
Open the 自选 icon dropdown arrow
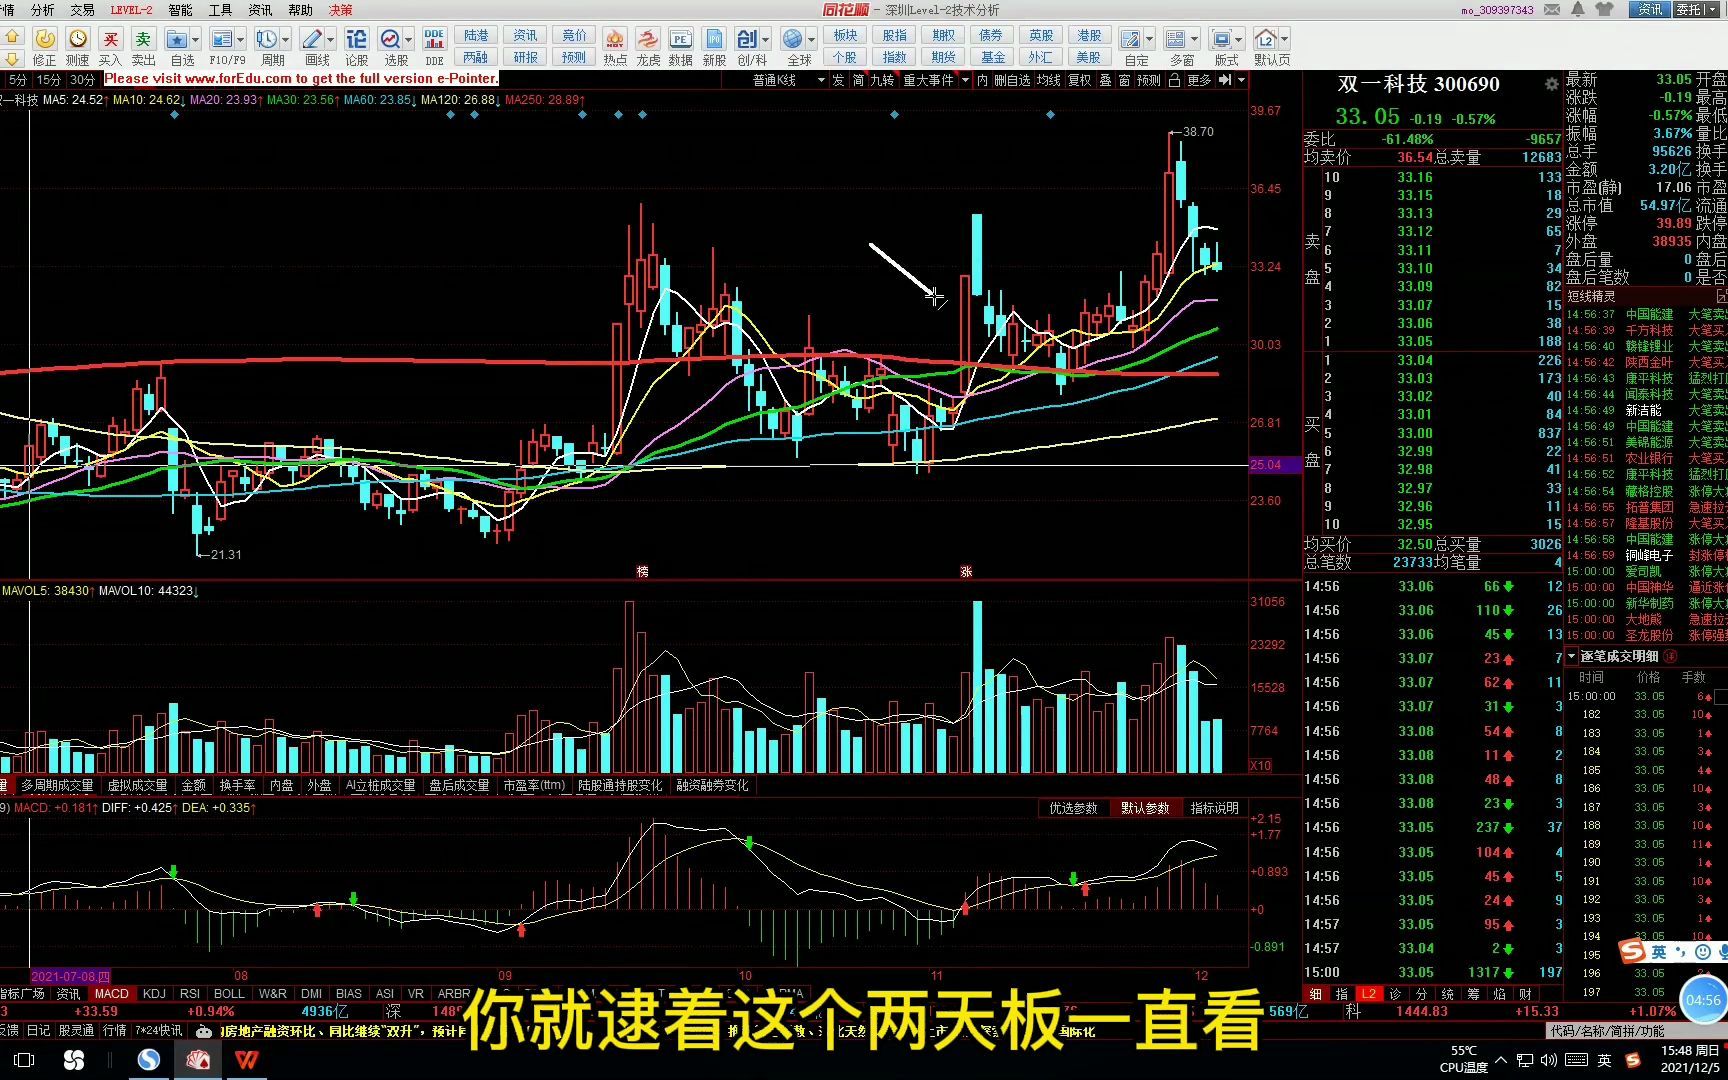[x=195, y=40]
